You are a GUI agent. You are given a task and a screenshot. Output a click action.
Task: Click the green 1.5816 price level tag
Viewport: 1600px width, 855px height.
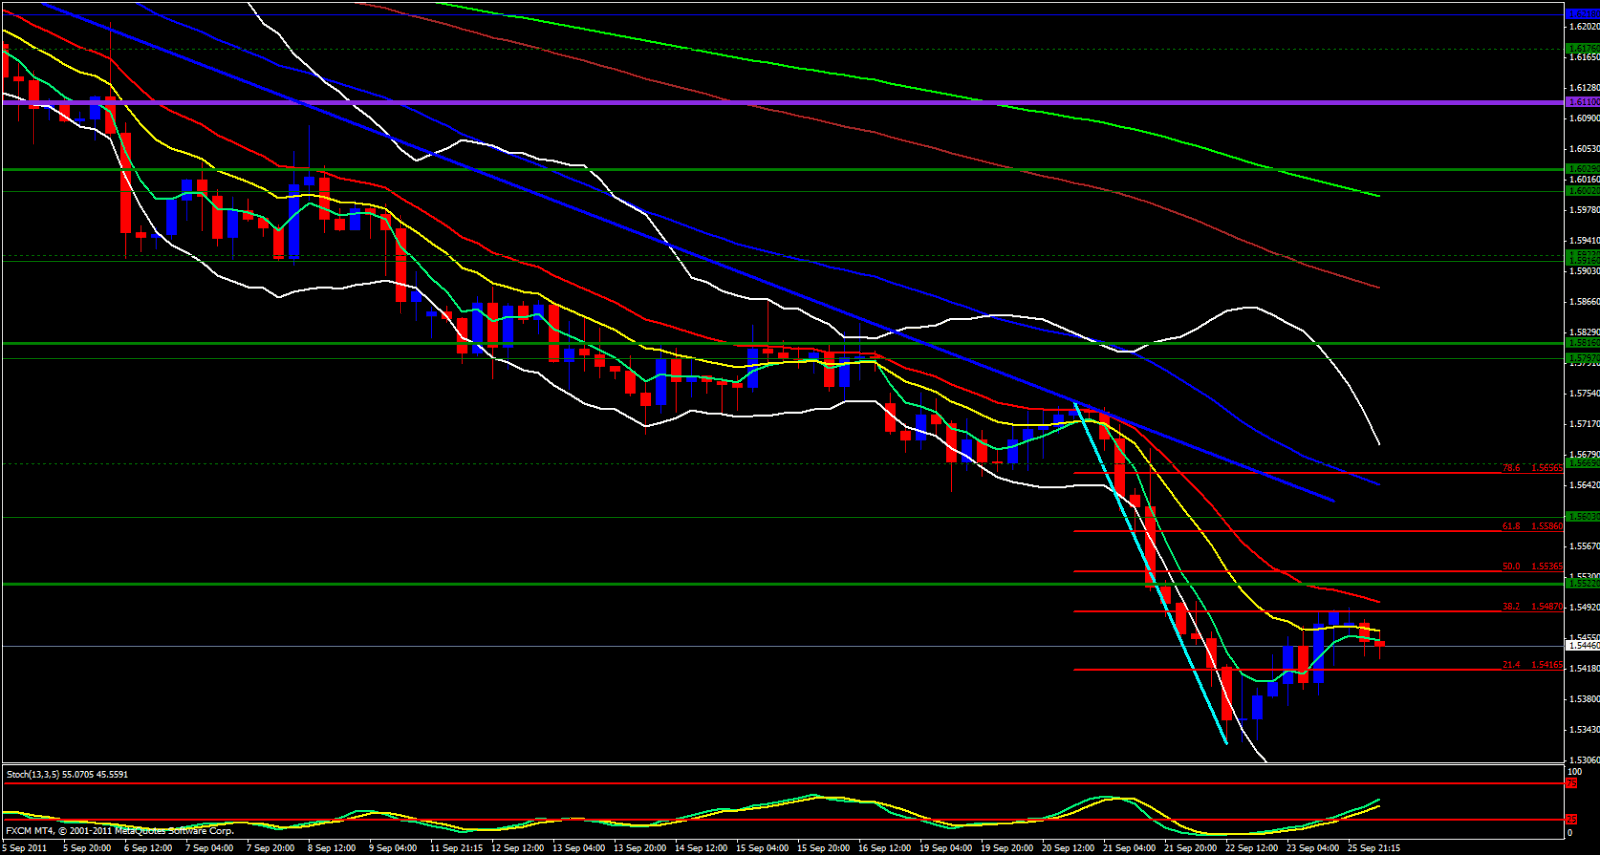(1582, 343)
